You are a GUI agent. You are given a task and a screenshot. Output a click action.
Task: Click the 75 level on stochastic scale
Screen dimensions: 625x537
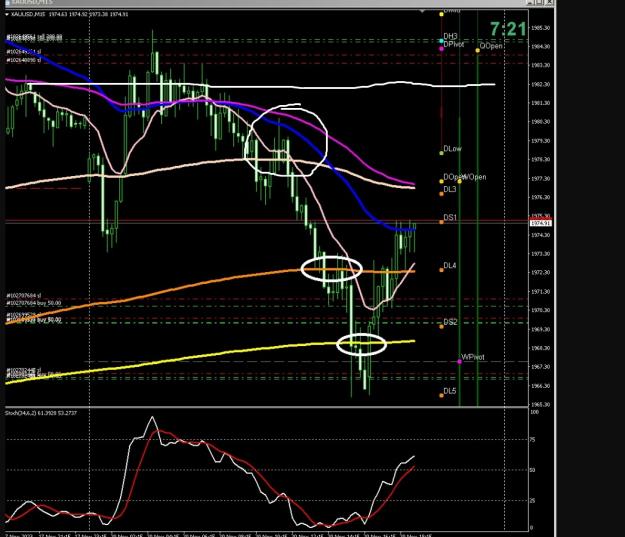point(533,439)
